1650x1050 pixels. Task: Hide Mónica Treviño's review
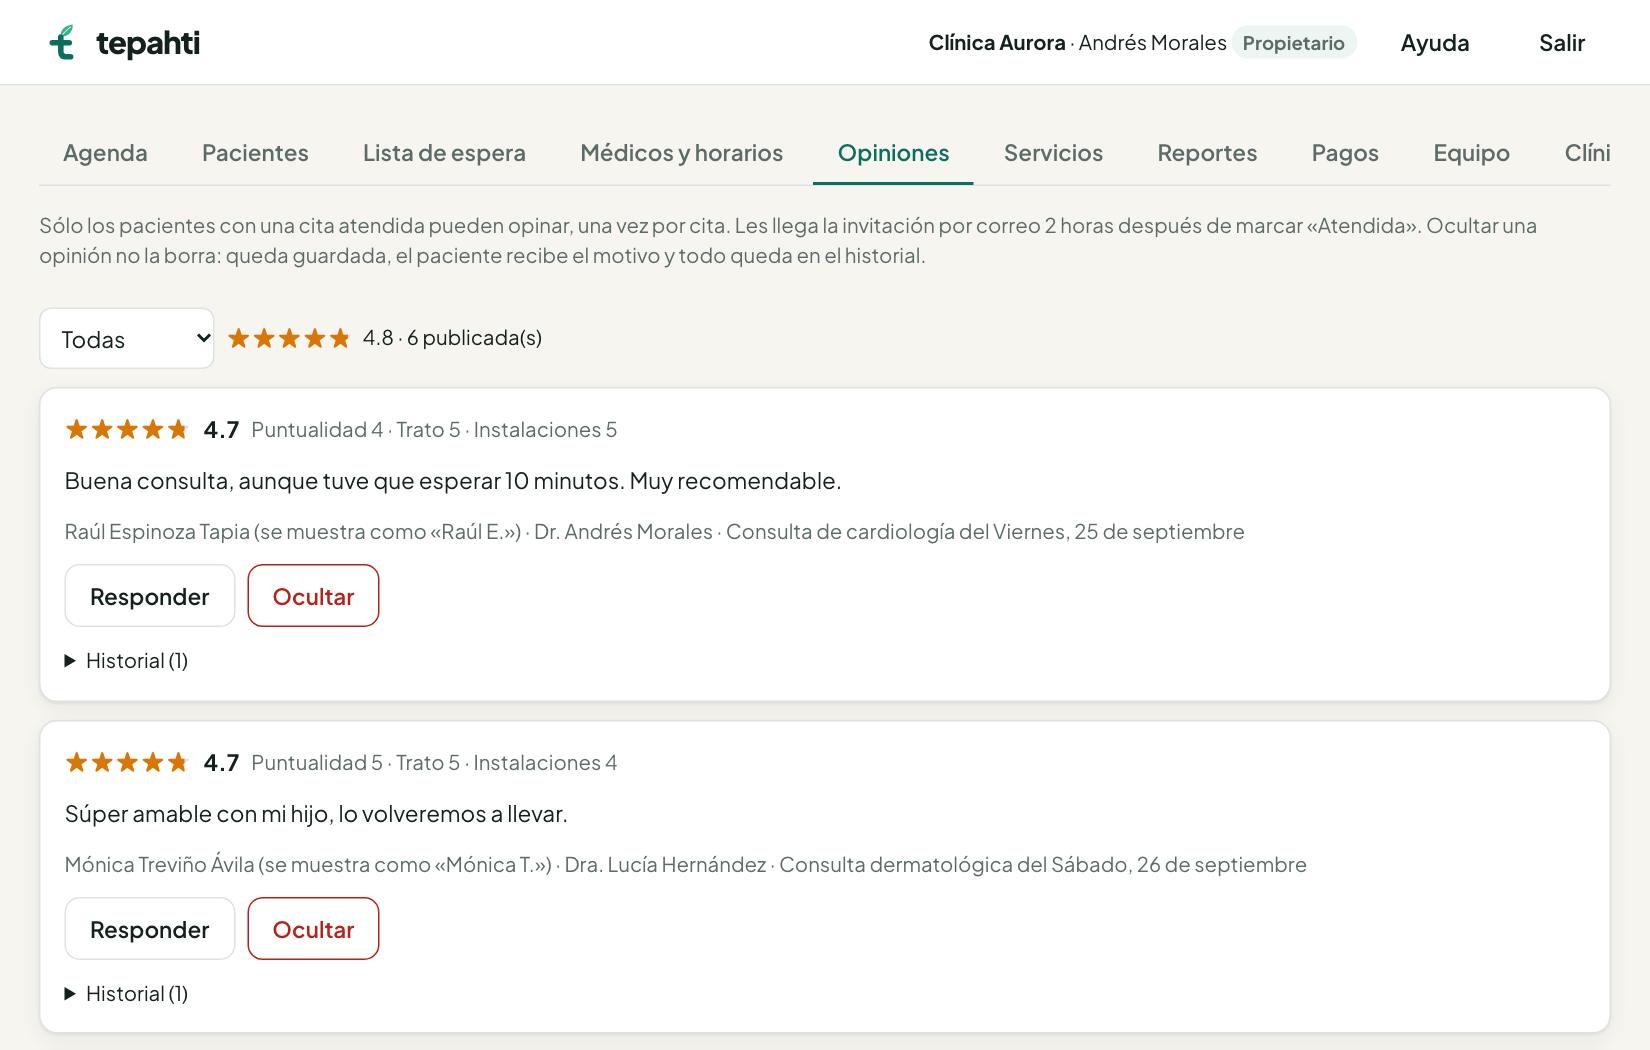tap(313, 929)
